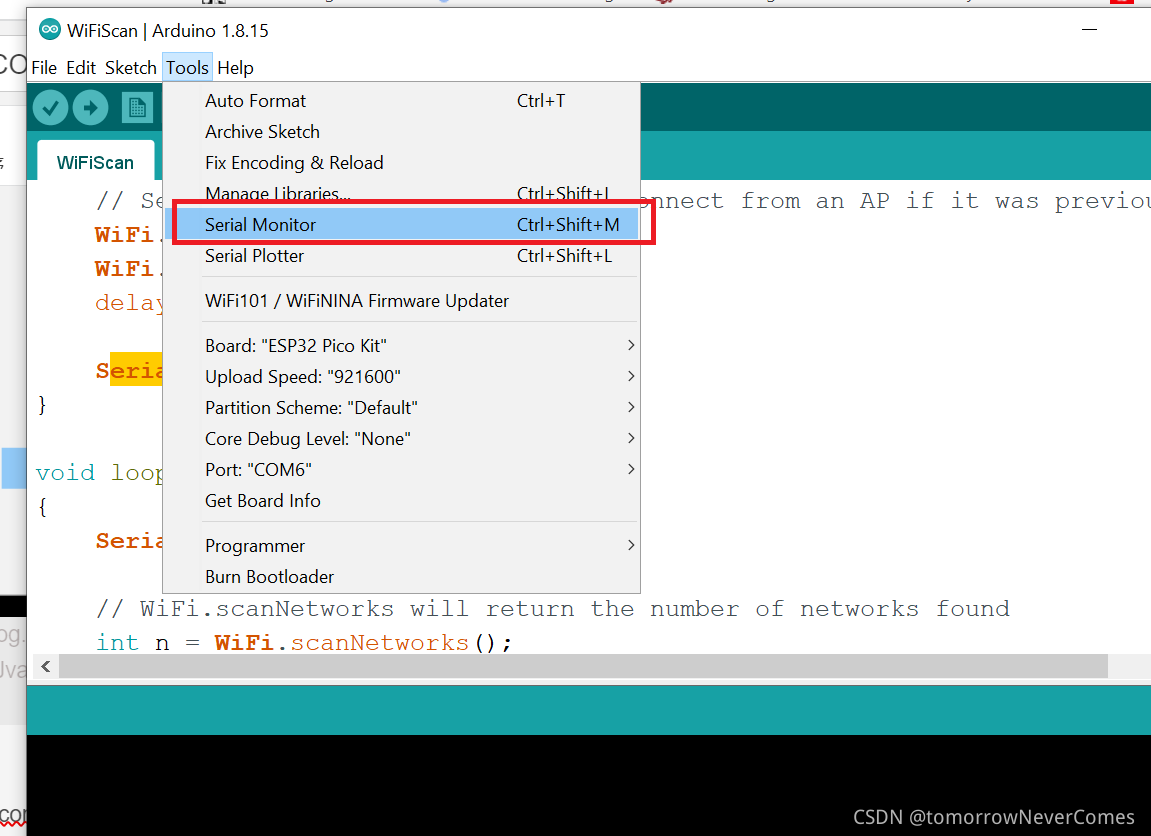Open the Sketch menu

coord(131,68)
